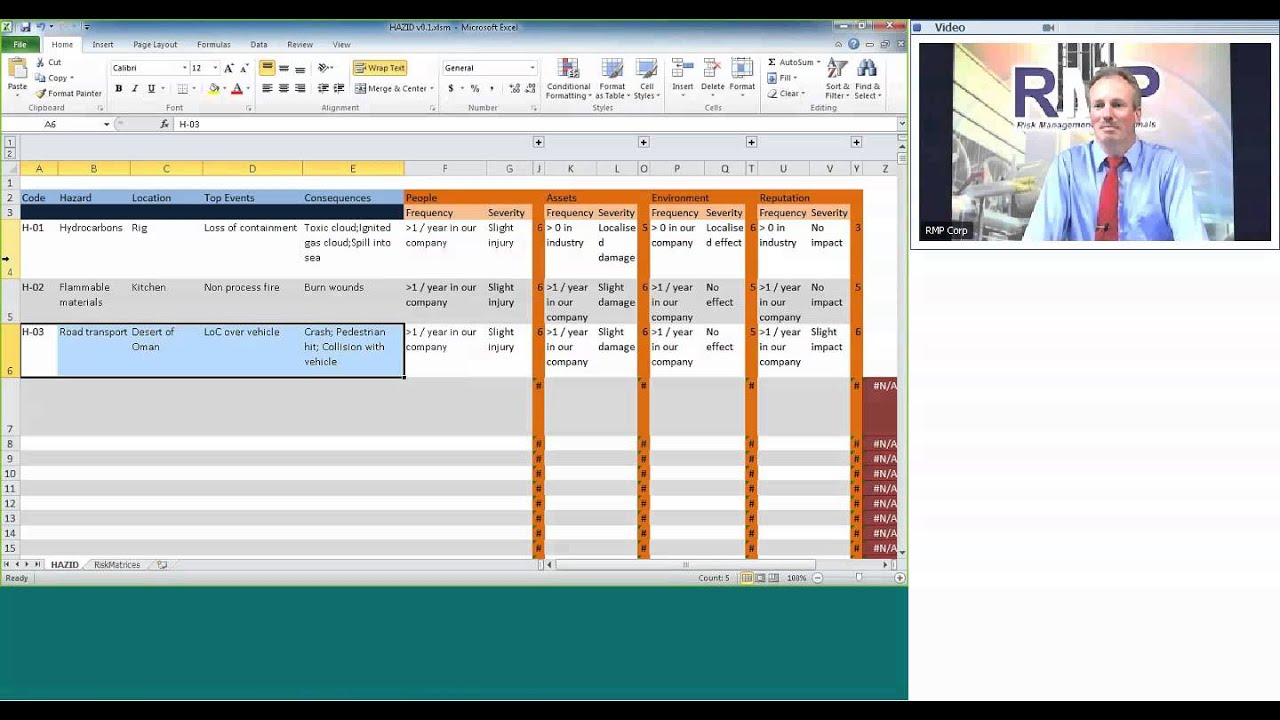Decrease cell indent
The image size is (1280, 720).
(323, 89)
